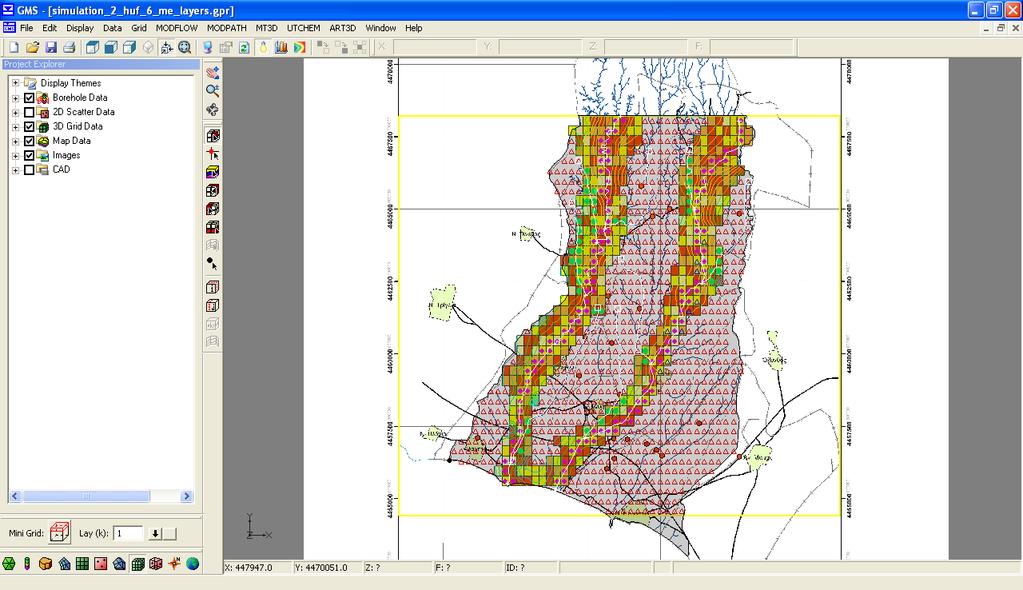
Task: Switch to the GIS module globe icon
Action: click(192, 563)
